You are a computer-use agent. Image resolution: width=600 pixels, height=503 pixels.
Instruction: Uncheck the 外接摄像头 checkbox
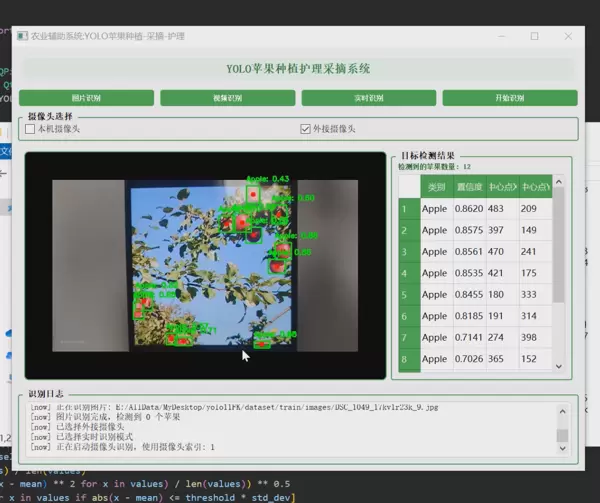(306, 129)
